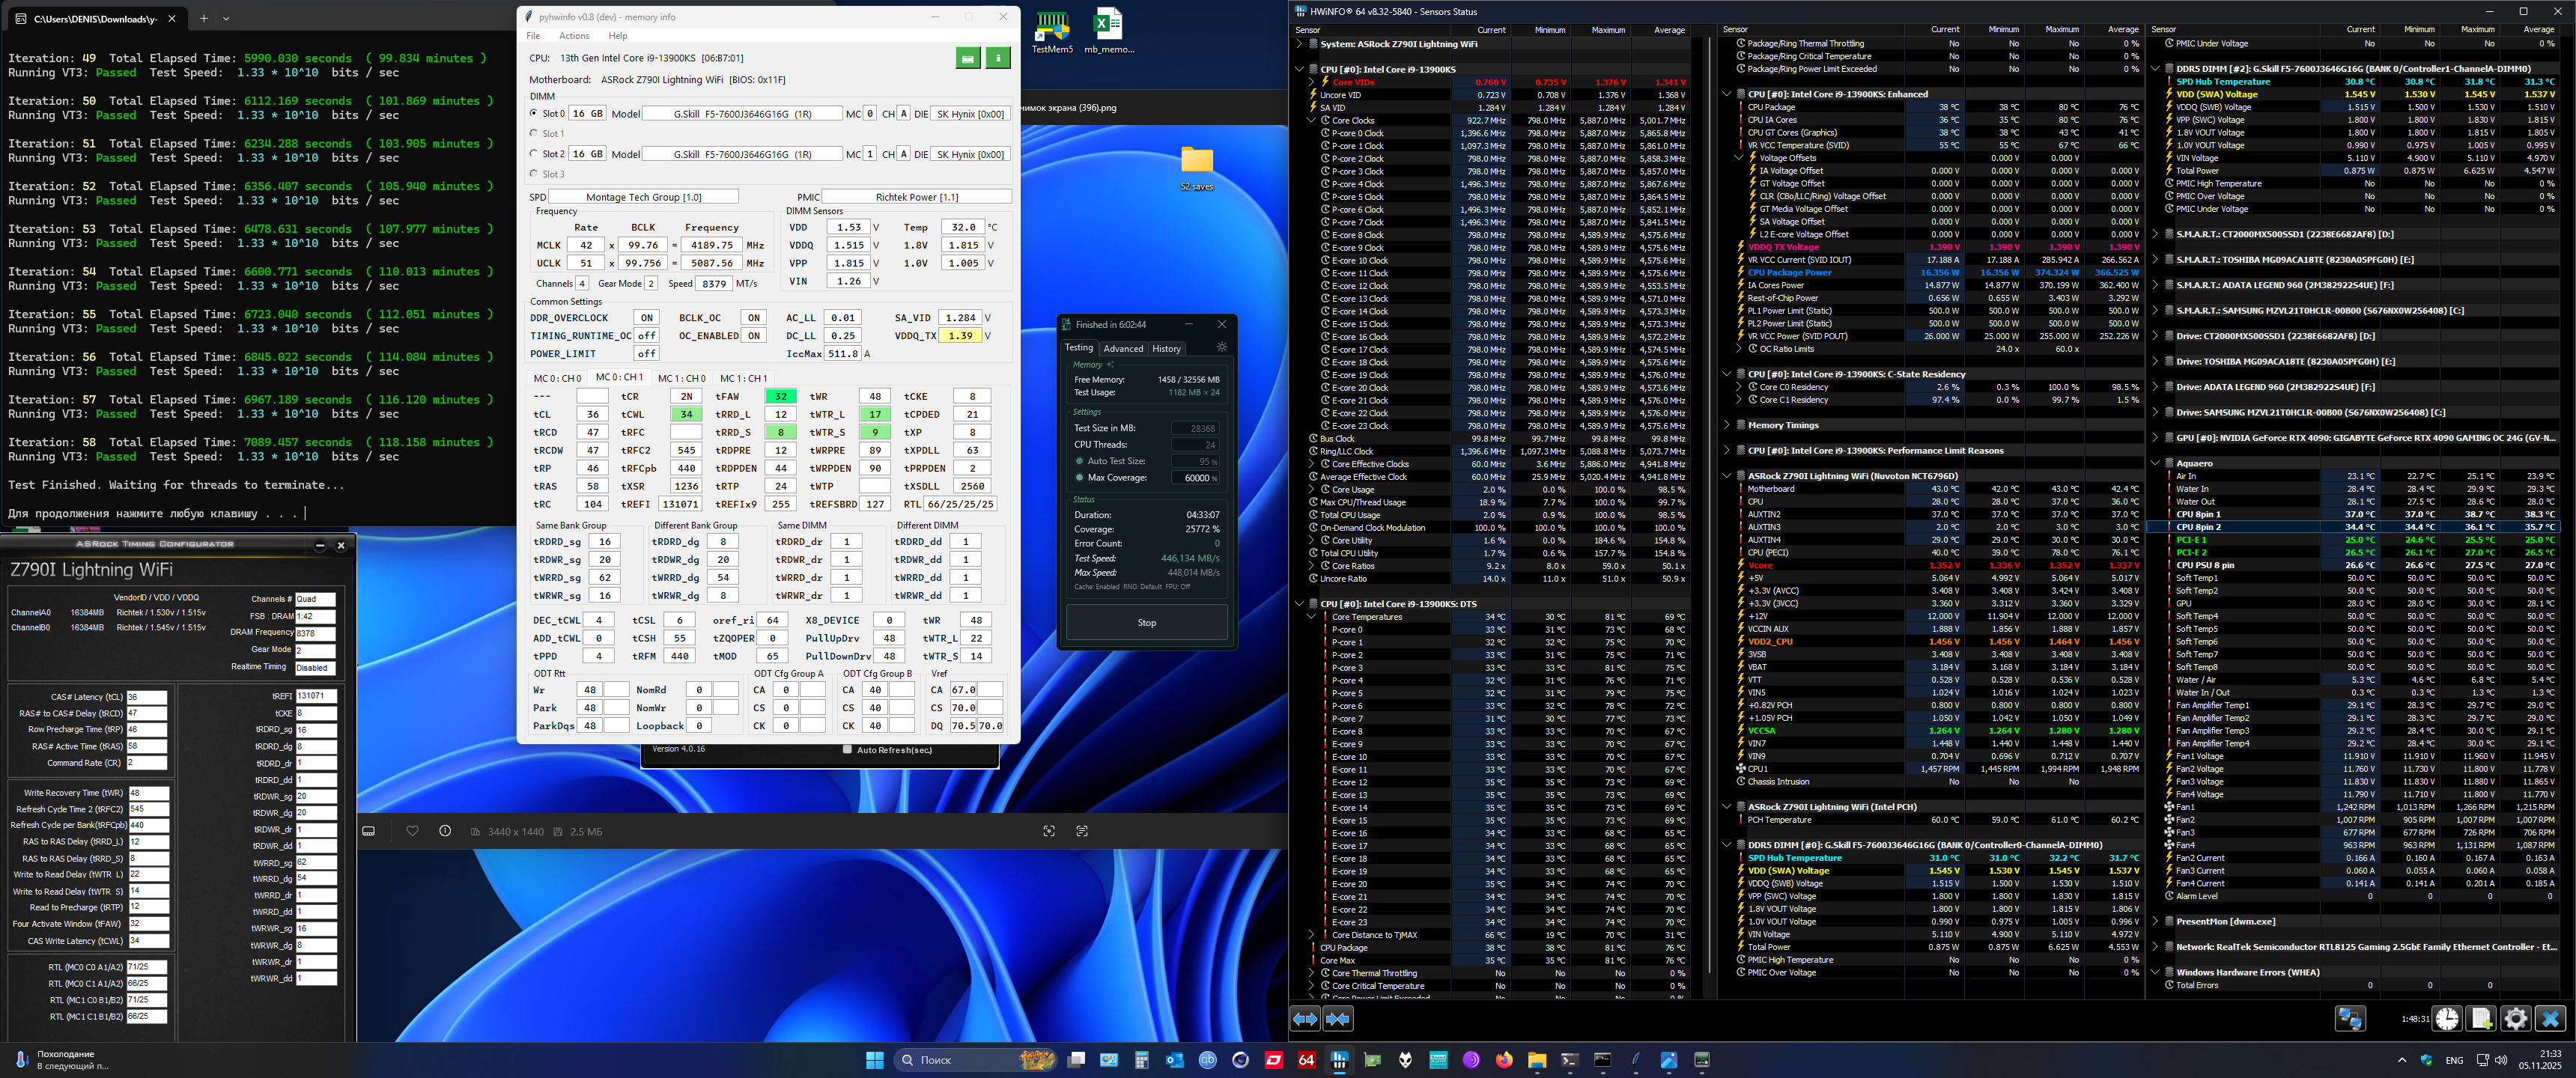Viewport: 2576px width, 1078px height.
Task: Click green screenshot button in pyhwinfo
Action: (x=967, y=59)
